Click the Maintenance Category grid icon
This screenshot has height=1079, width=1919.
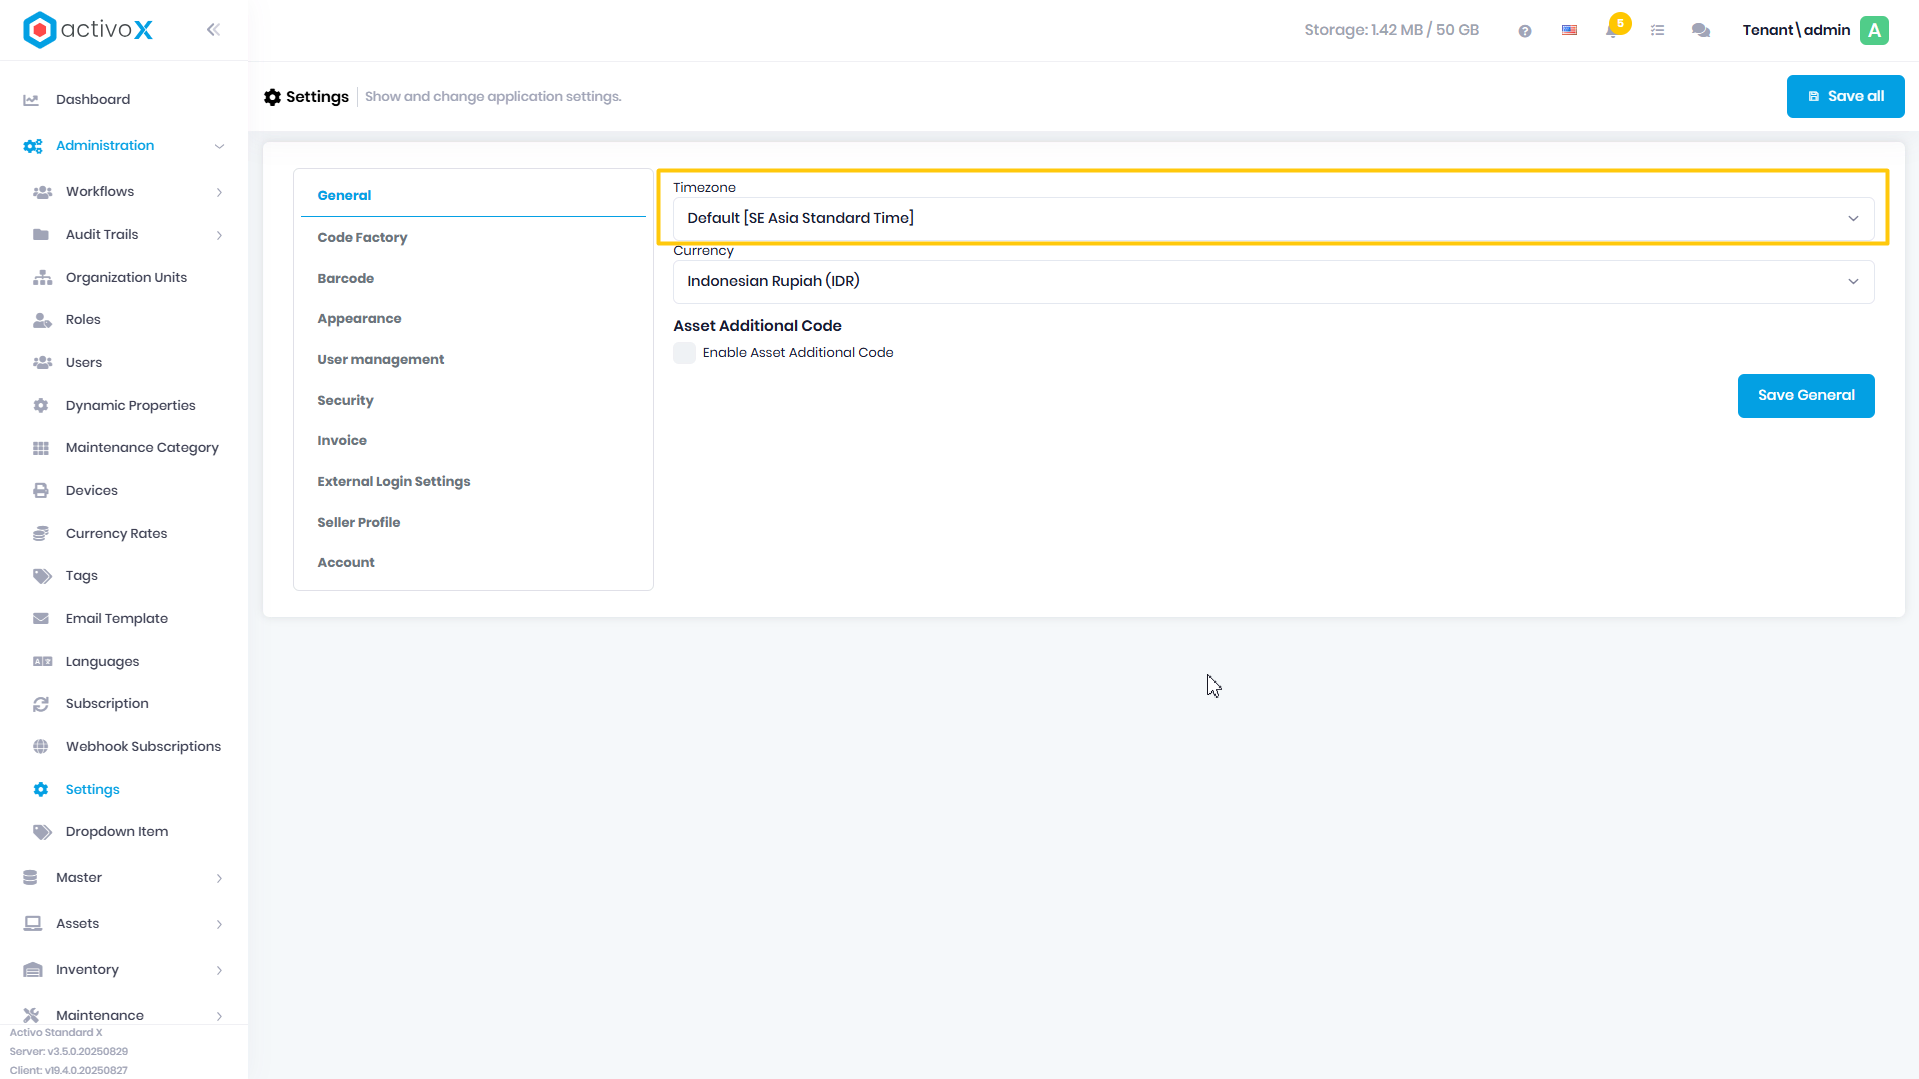tap(41, 448)
